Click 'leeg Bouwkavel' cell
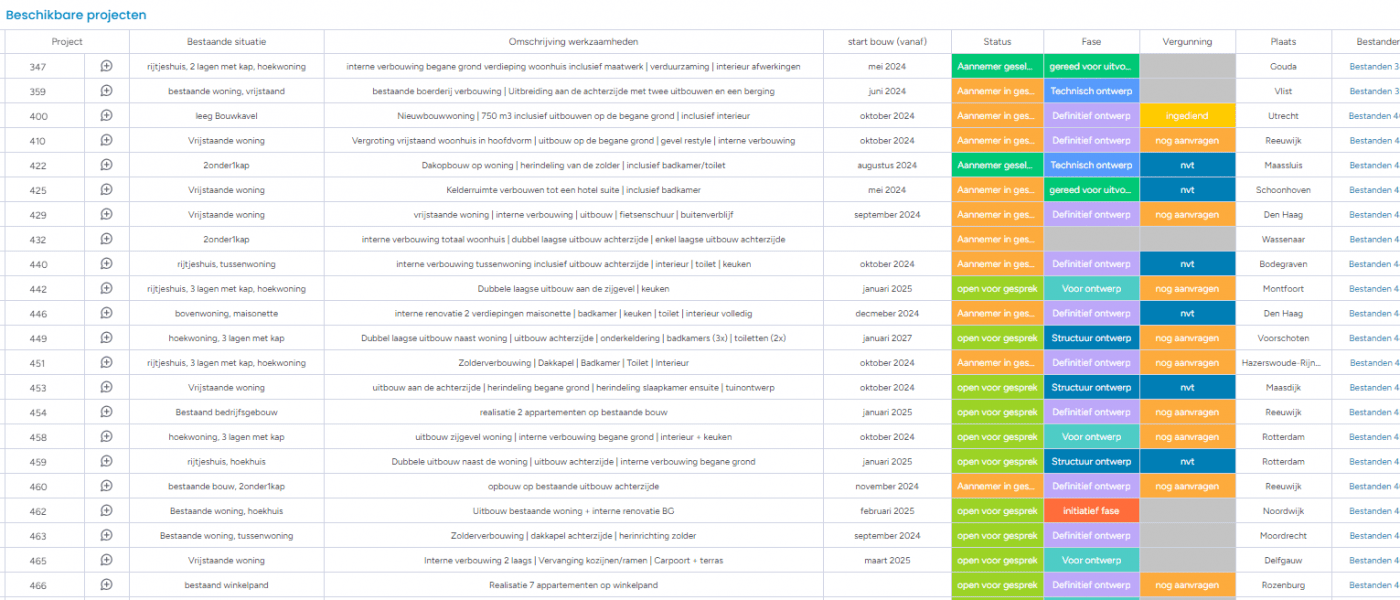 (227, 116)
